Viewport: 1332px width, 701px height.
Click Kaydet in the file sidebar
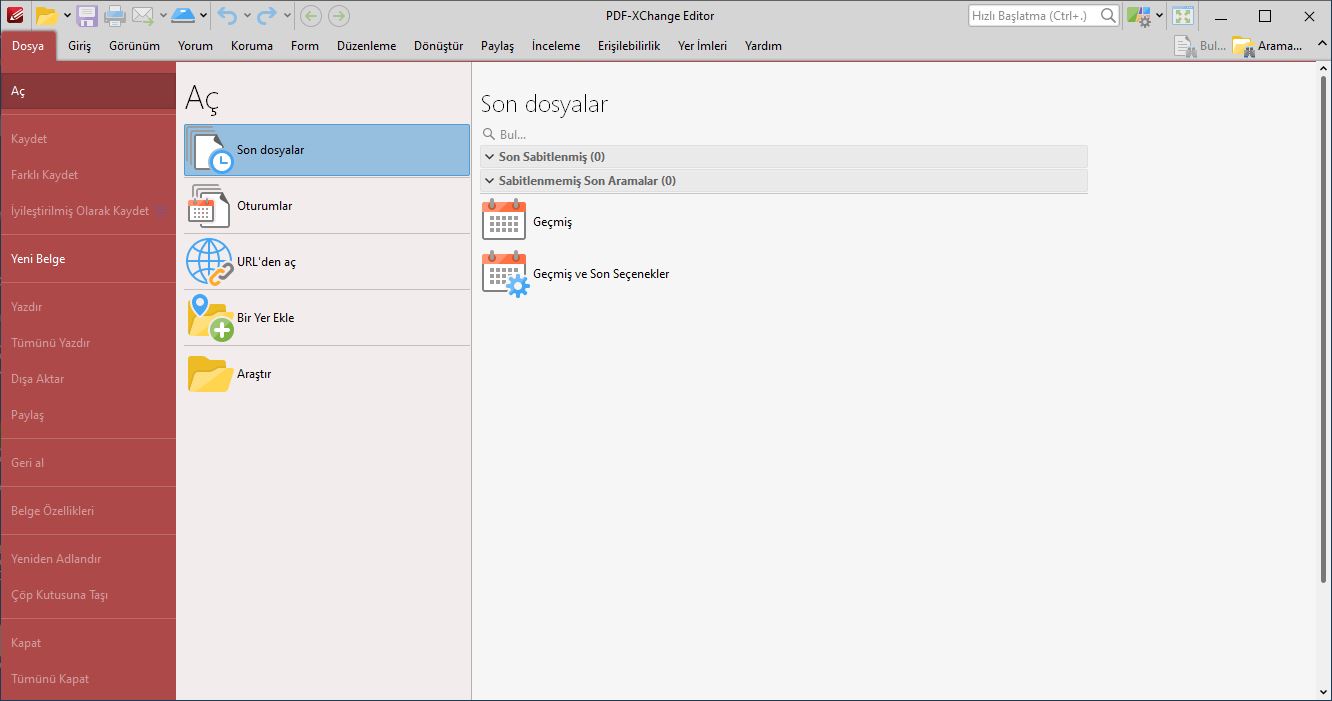pyautogui.click(x=88, y=139)
